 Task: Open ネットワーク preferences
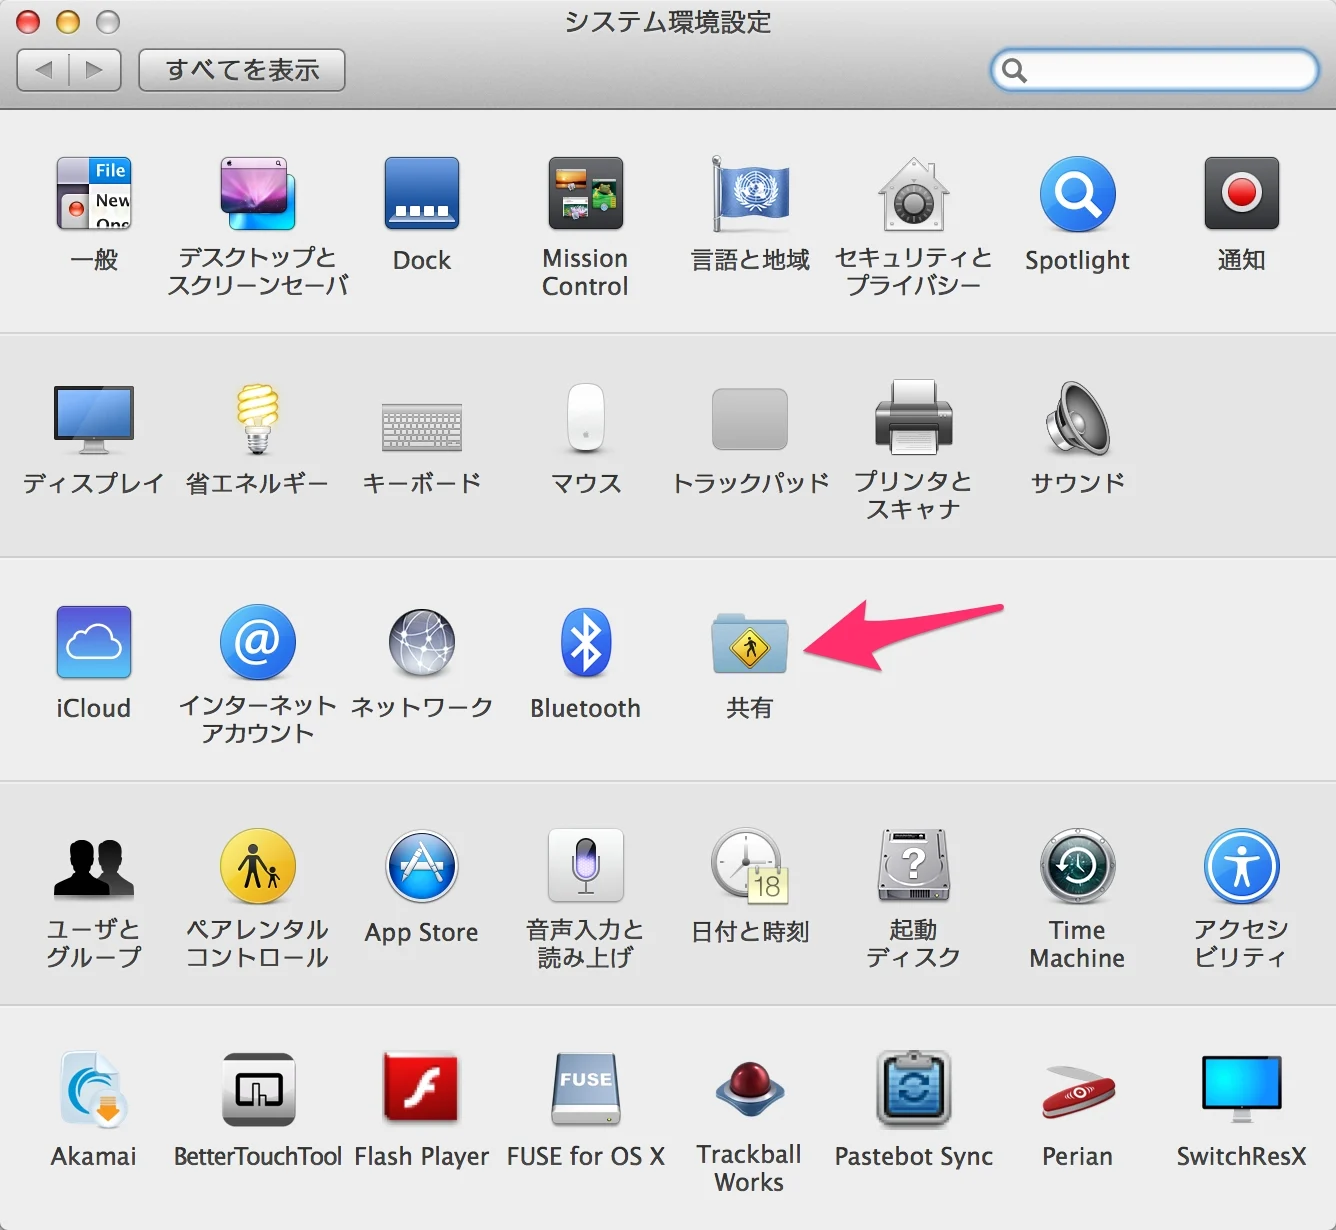[x=422, y=642]
